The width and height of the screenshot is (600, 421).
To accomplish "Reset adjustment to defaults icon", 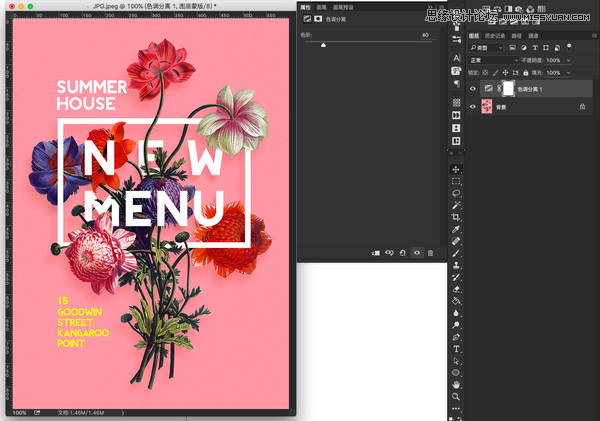I will [403, 253].
